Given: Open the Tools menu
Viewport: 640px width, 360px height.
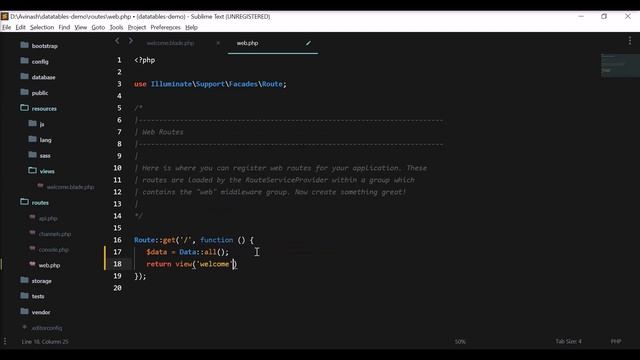Looking at the screenshot, I should (x=116, y=27).
